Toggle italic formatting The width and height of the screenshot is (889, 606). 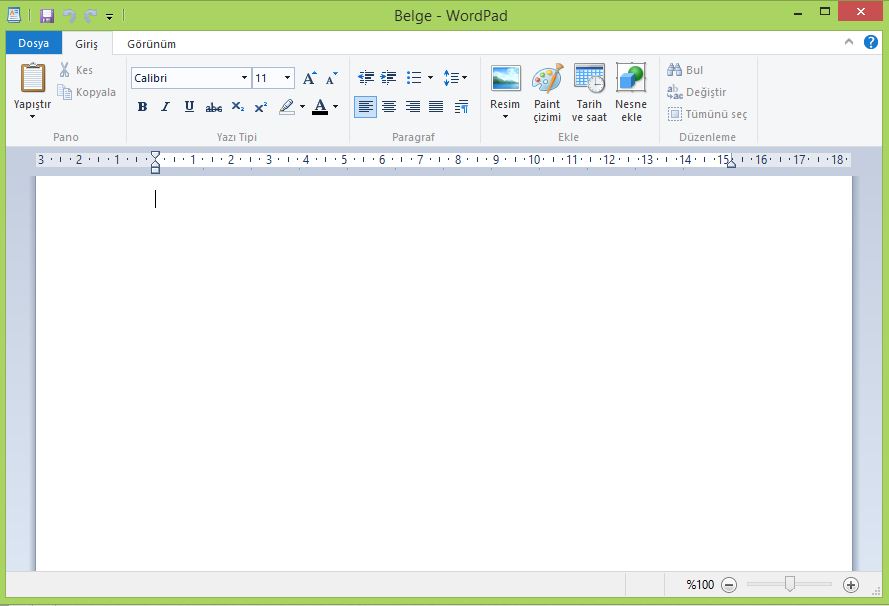click(166, 107)
